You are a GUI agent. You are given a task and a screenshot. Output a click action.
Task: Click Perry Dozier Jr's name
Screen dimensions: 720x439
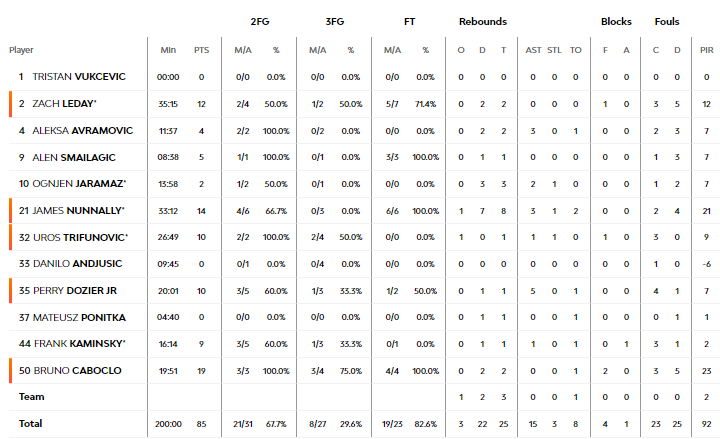(74, 291)
